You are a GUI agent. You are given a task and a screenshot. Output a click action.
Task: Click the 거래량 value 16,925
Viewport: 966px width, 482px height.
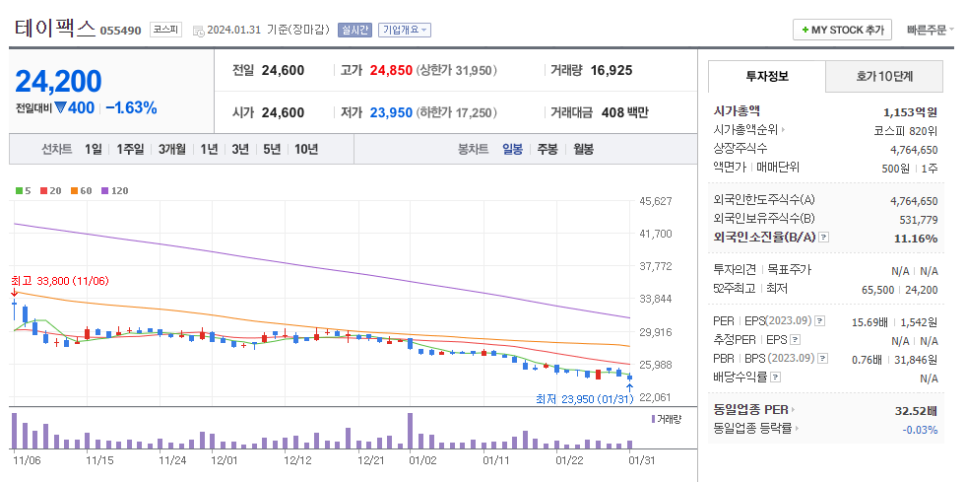[x=611, y=70]
